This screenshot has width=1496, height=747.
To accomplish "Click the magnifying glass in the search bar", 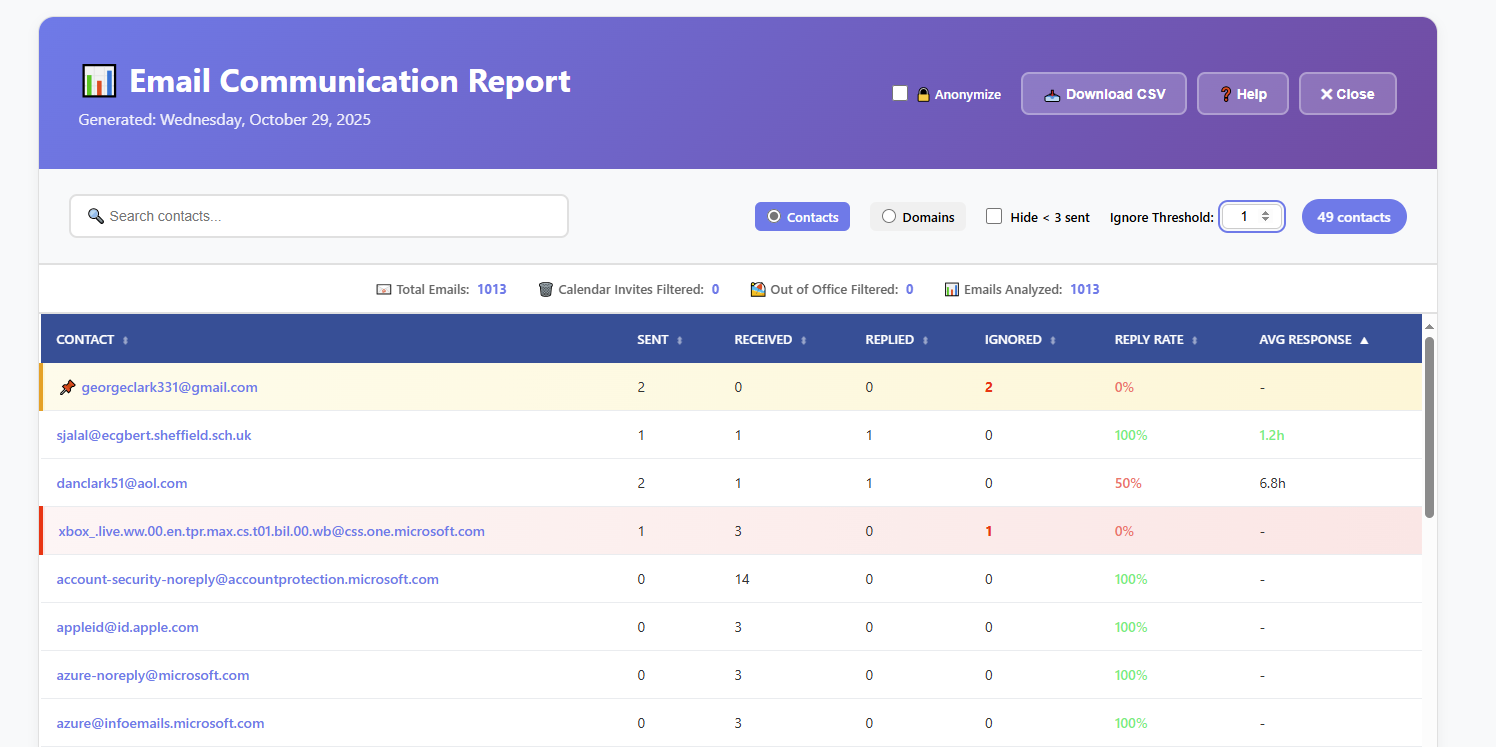I will click(97, 216).
